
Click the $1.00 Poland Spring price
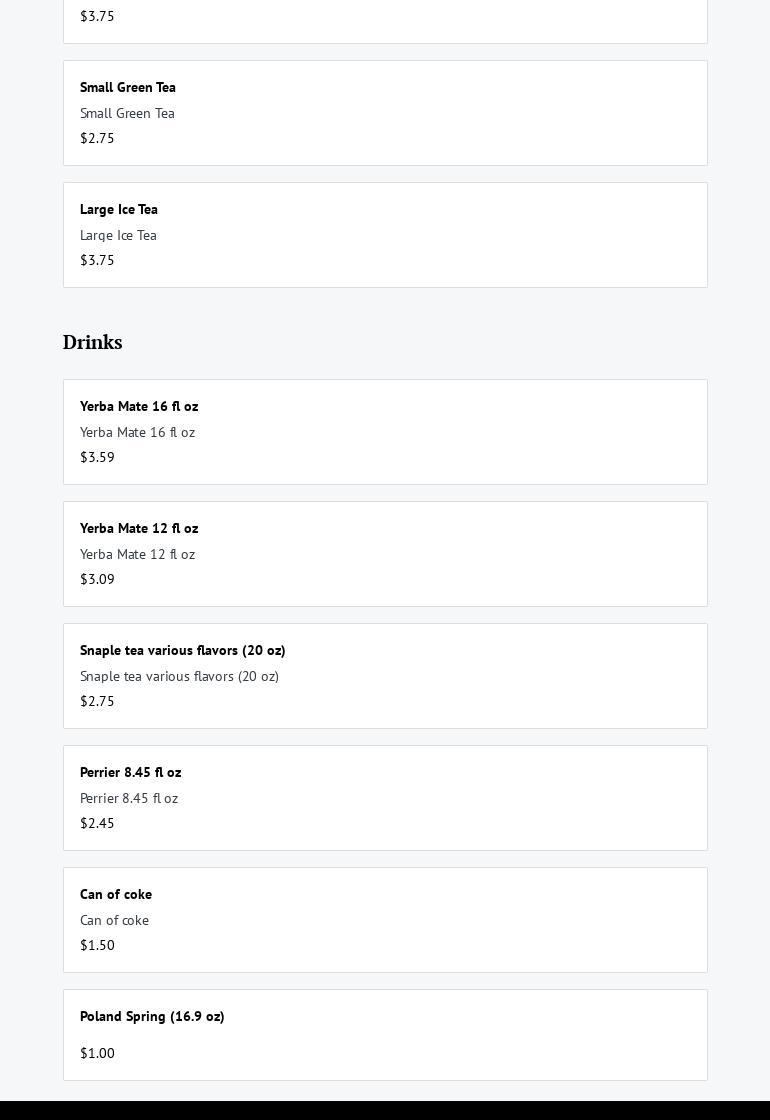coord(97,1053)
